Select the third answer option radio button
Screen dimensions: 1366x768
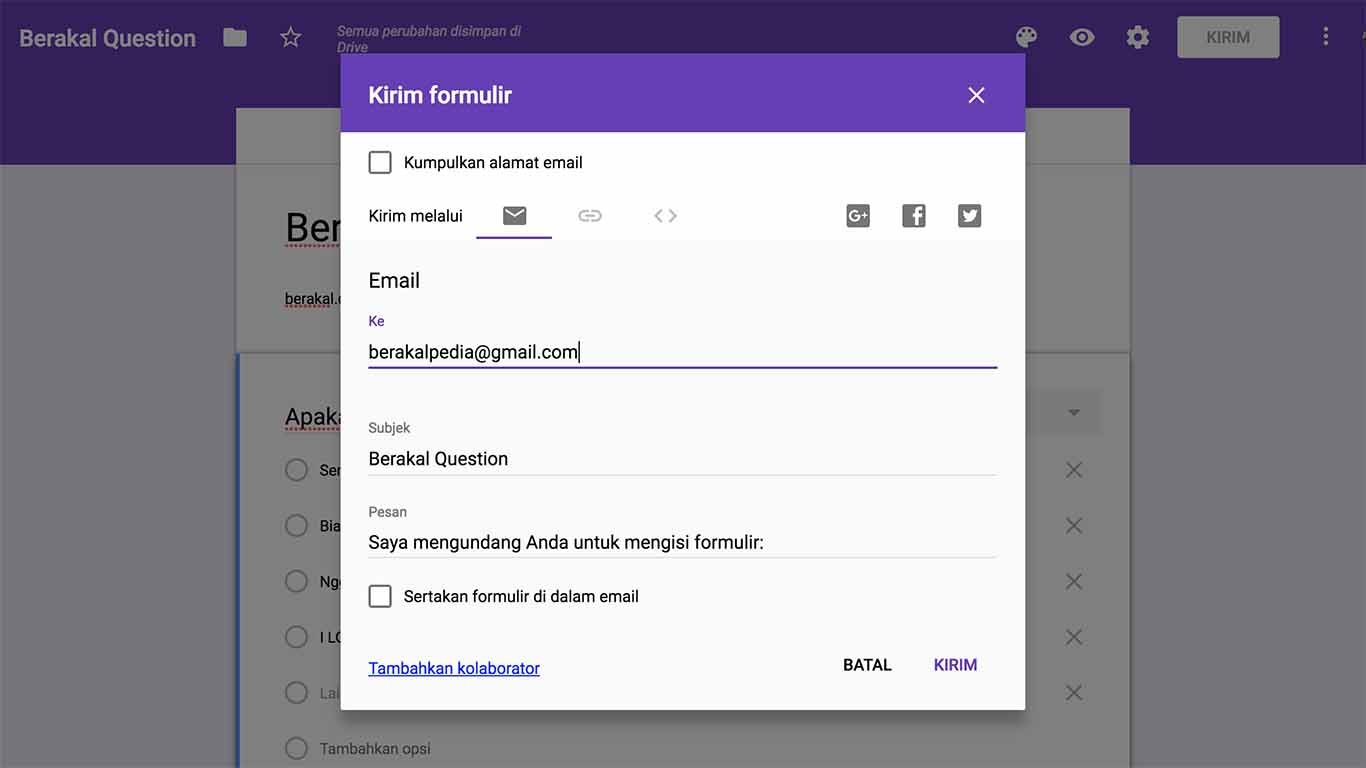(296, 582)
